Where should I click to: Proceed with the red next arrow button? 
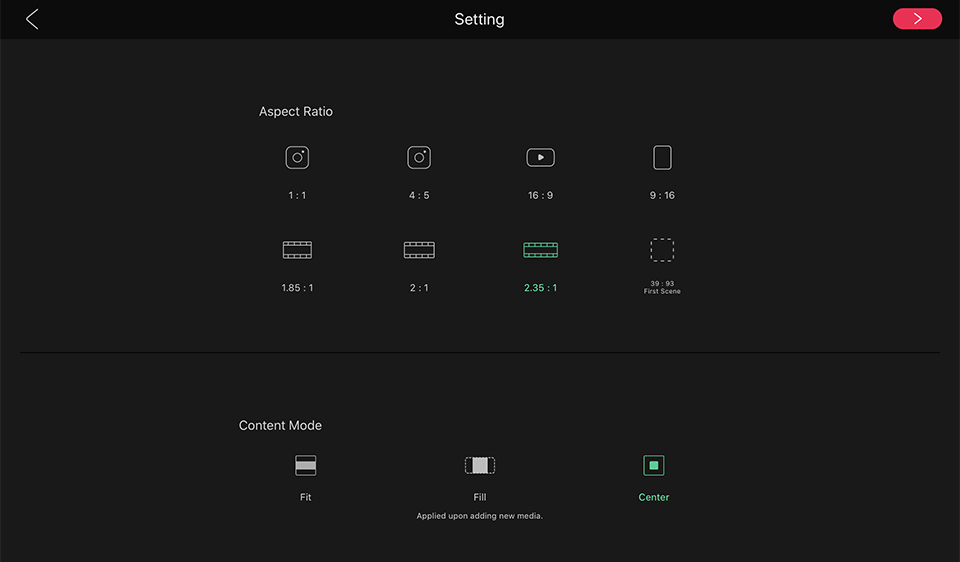[x=917, y=19]
